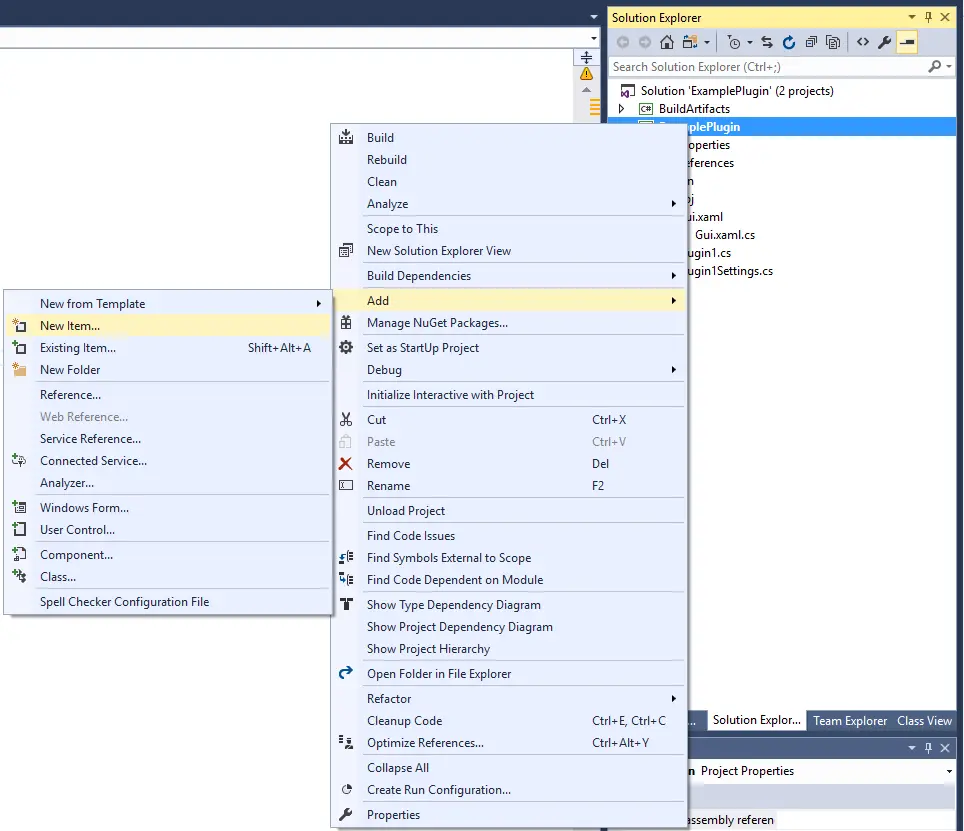The height and width of the screenshot is (831, 964).
Task: Select New Item... from Add submenu
Action: coord(168,326)
